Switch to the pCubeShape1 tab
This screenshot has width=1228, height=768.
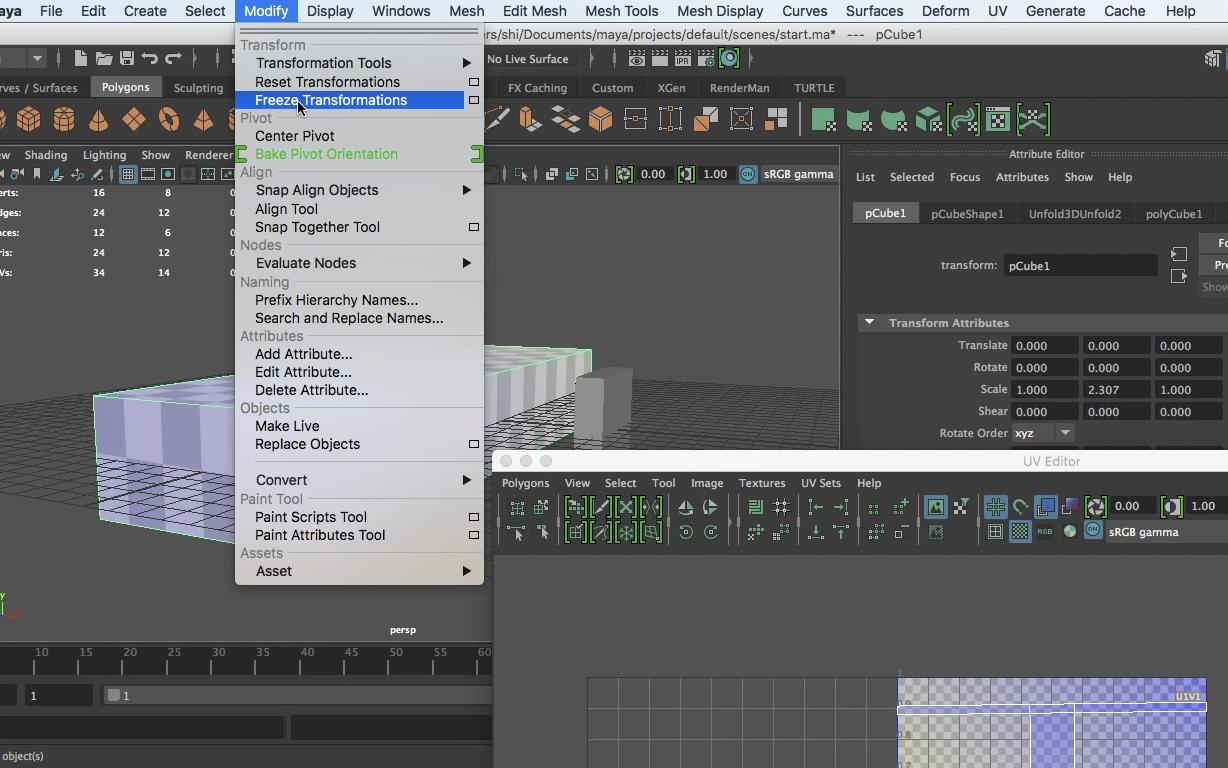point(966,214)
